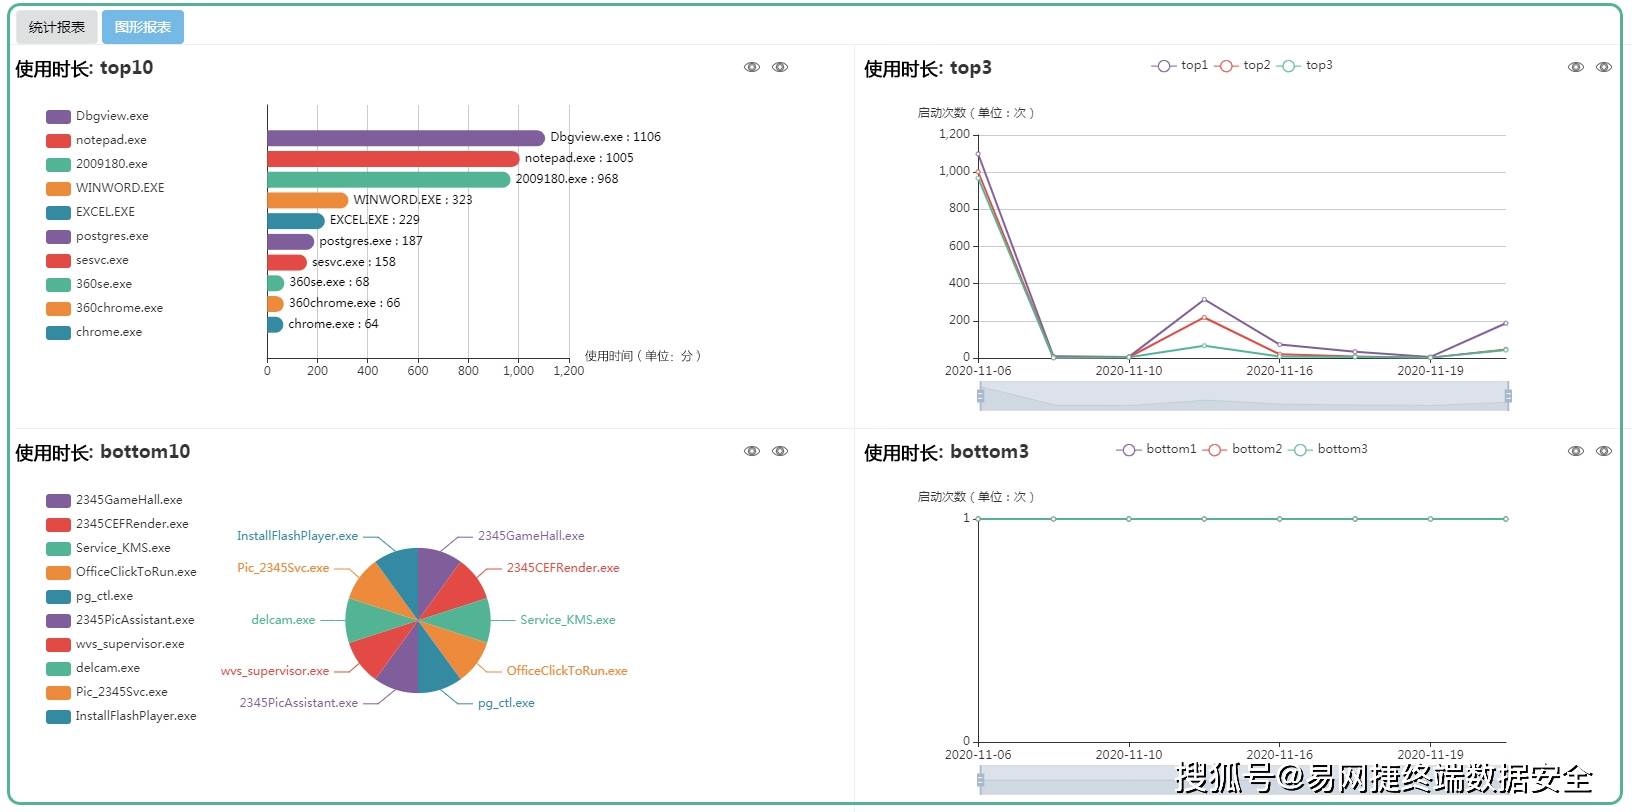Click second eye icon in top10 panel
1632x812 pixels.
coord(780,67)
